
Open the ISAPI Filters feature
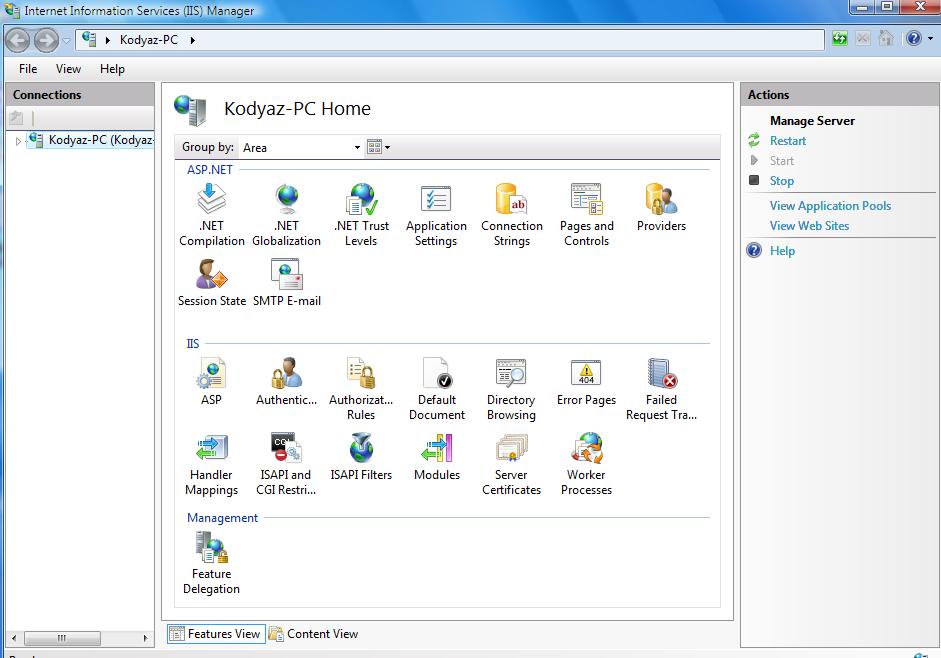(361, 457)
